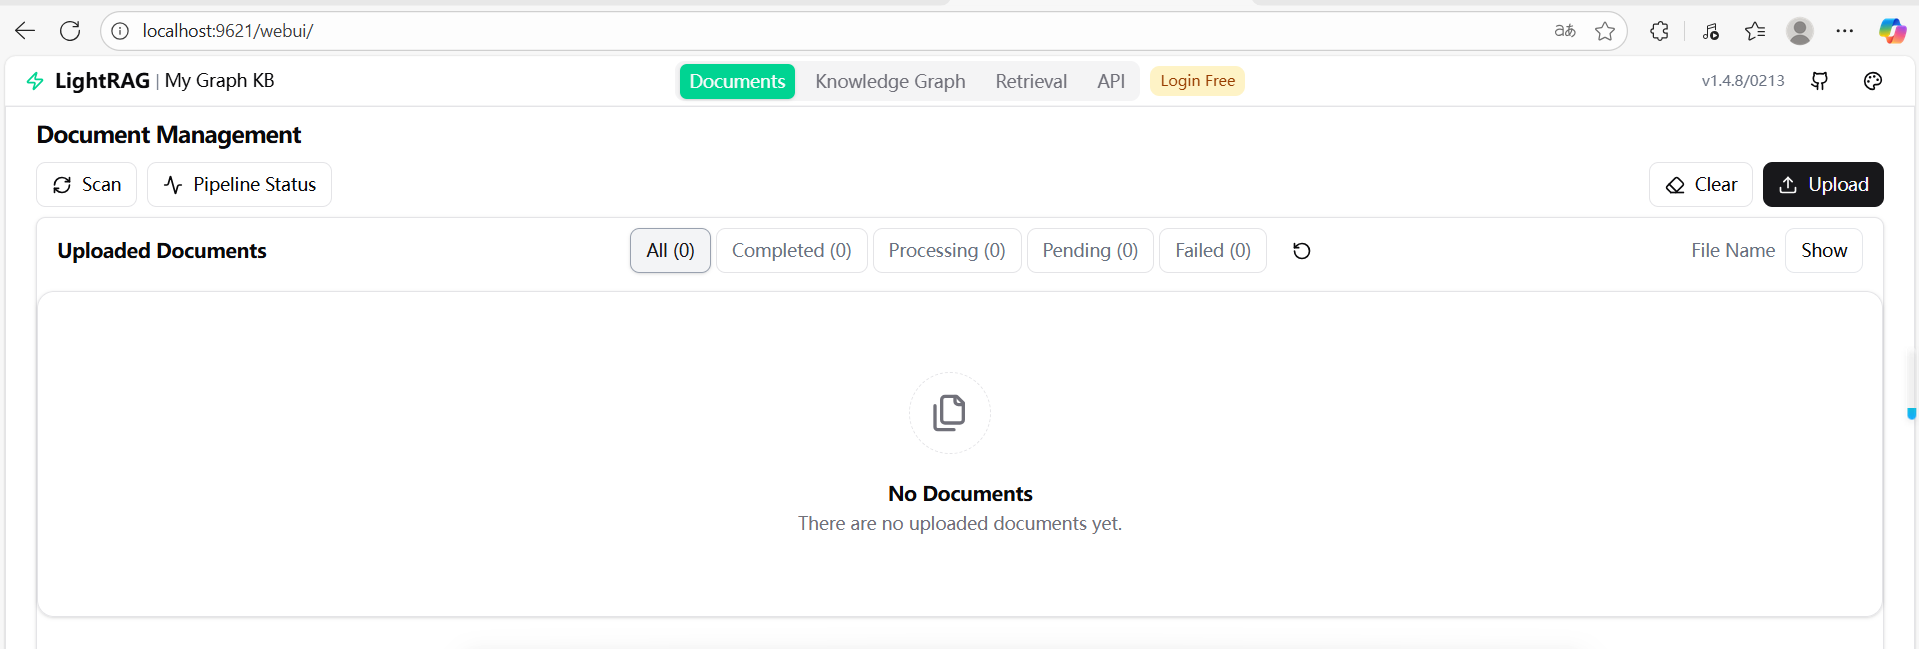
Task: Toggle the File Name Show button
Action: click(1823, 250)
